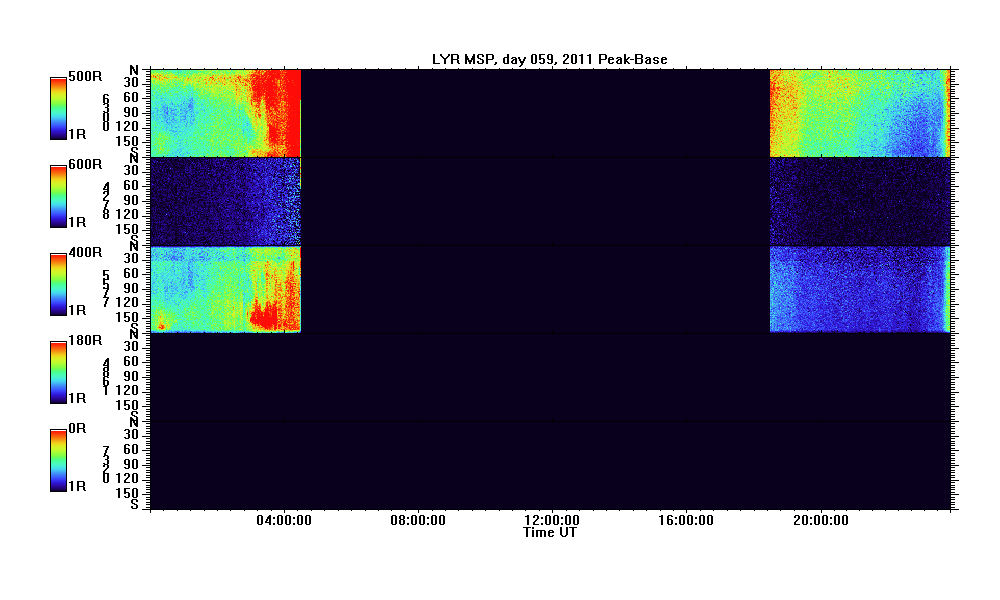
Task: Click the N label above the 6300 panel
Action: point(134,70)
